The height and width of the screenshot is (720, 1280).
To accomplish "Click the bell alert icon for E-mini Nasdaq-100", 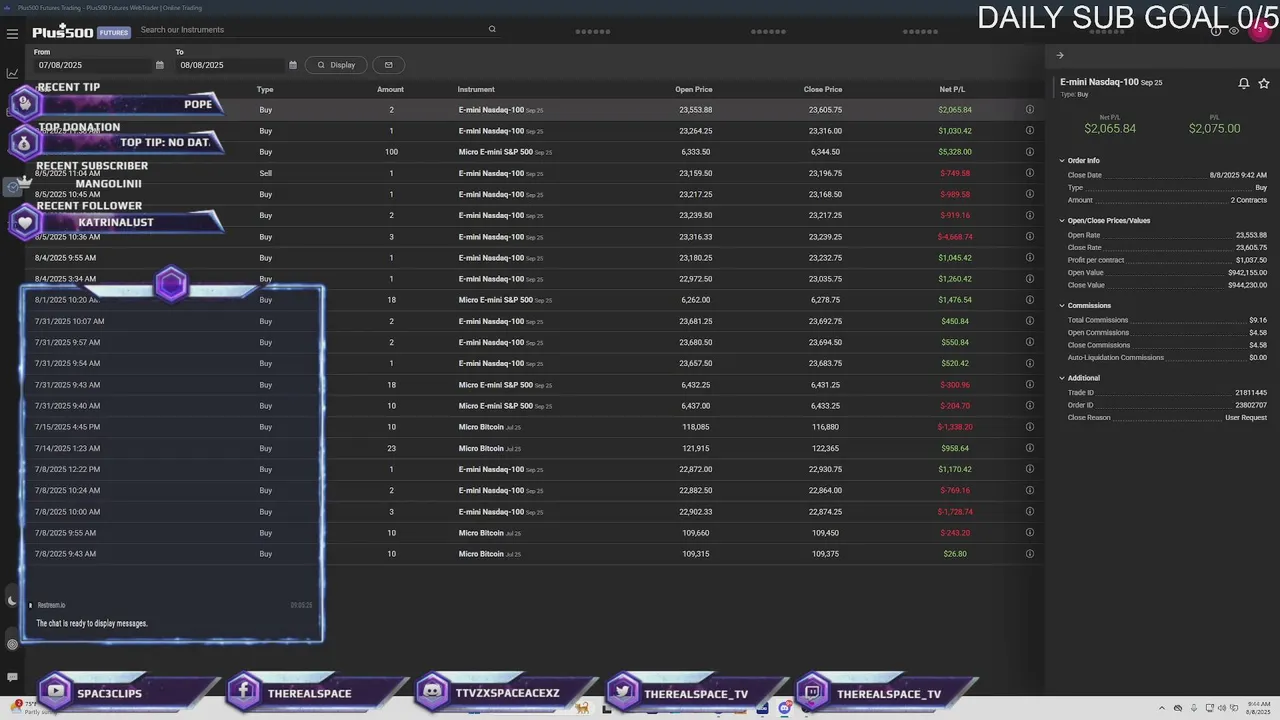I will [1244, 83].
